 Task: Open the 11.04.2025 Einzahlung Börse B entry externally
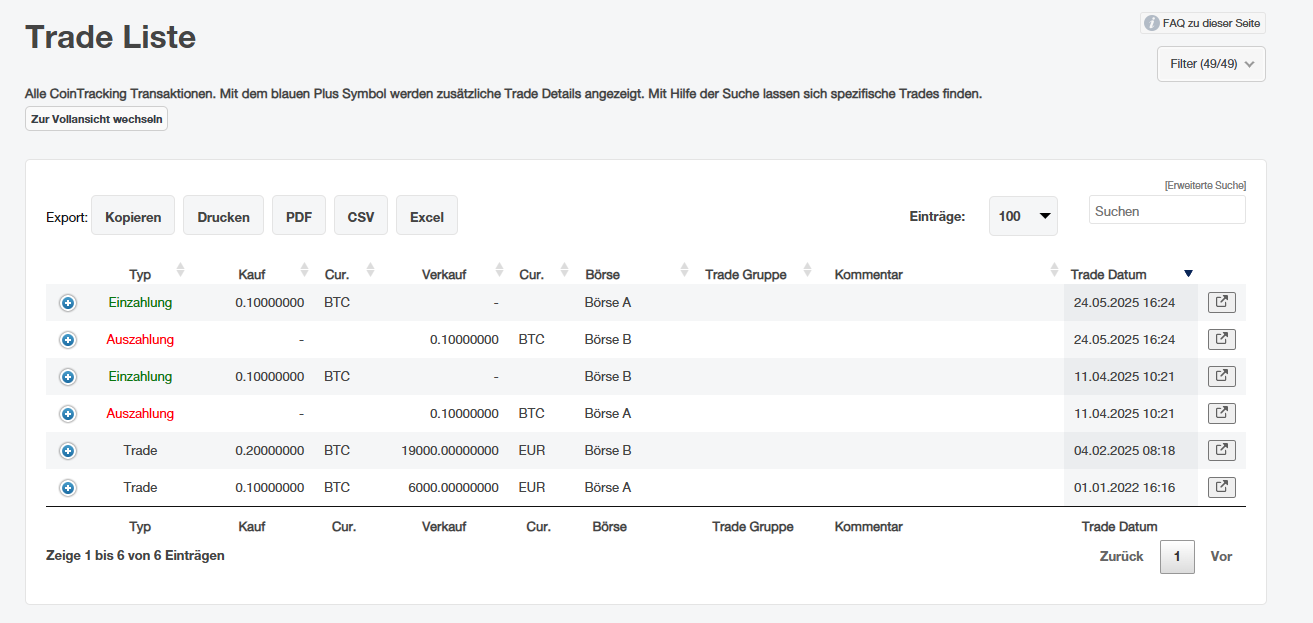1221,376
